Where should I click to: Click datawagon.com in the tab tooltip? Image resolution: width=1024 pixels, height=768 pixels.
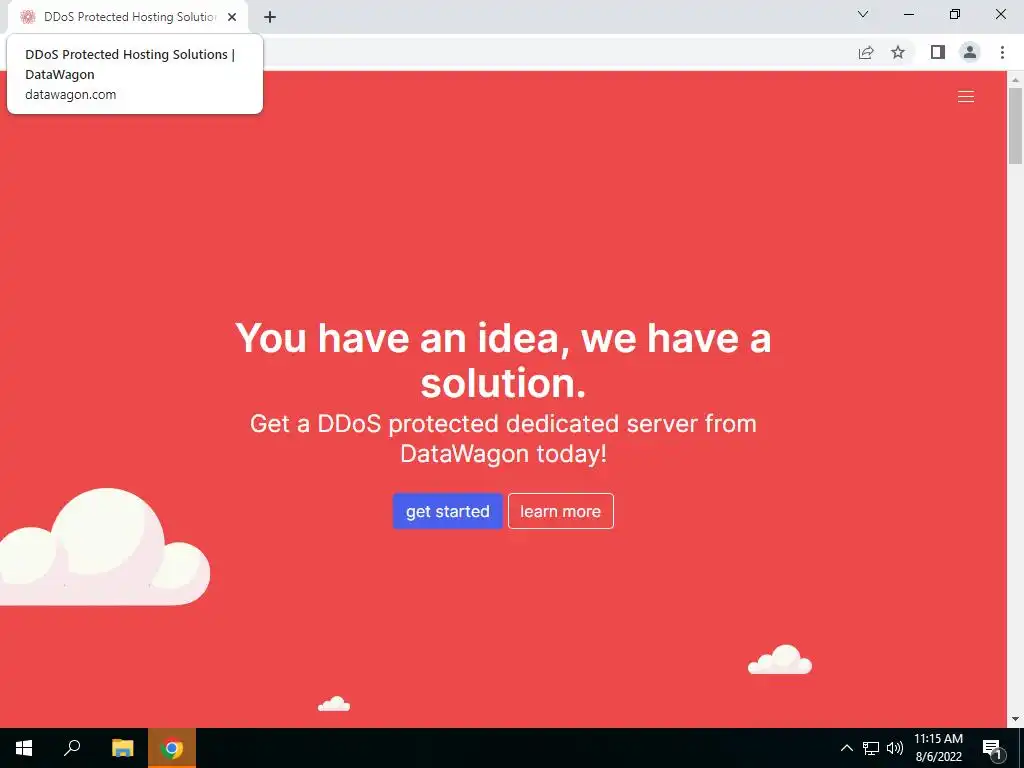(x=71, y=95)
